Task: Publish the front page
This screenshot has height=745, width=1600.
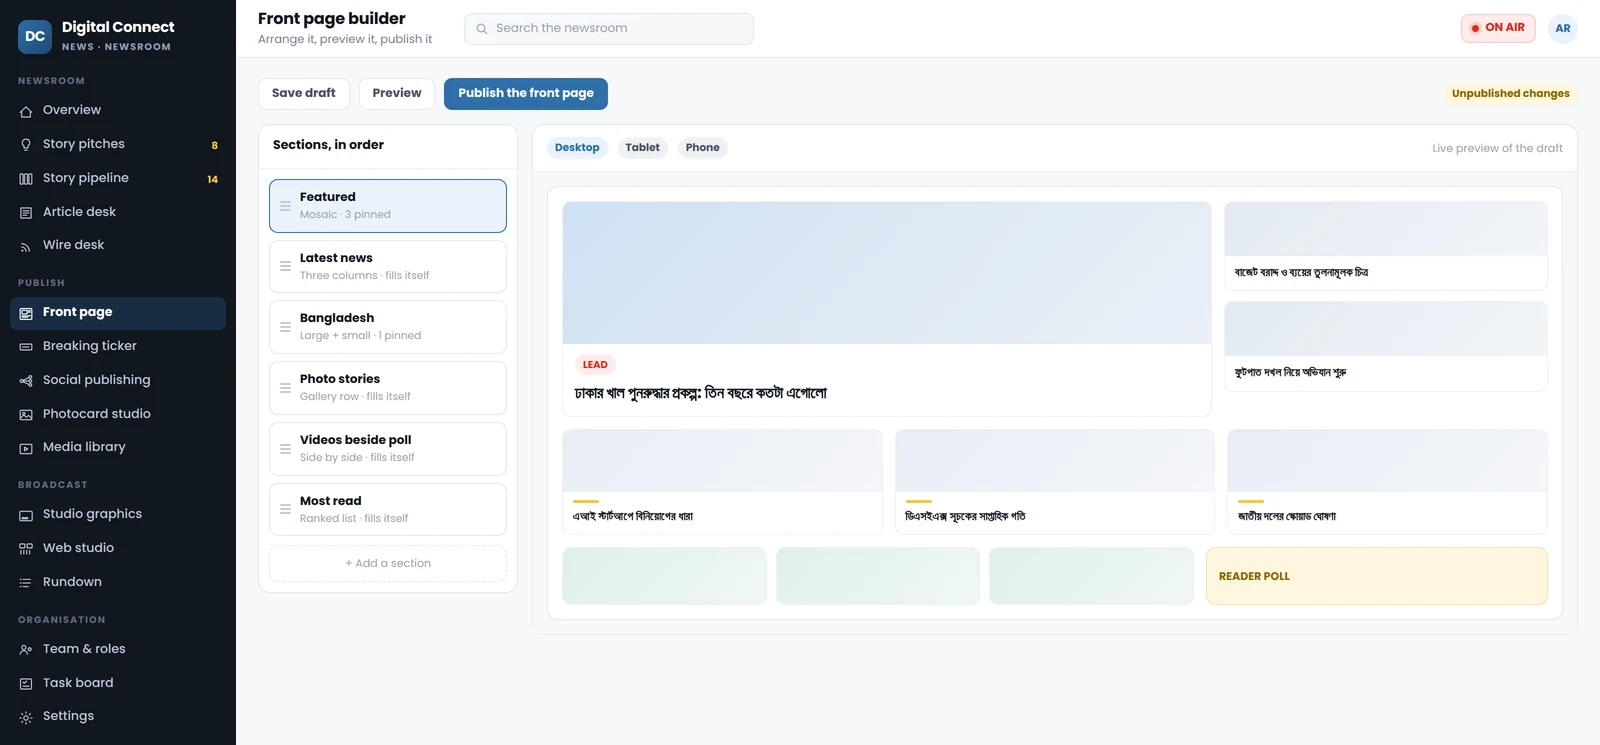Action: (x=526, y=93)
